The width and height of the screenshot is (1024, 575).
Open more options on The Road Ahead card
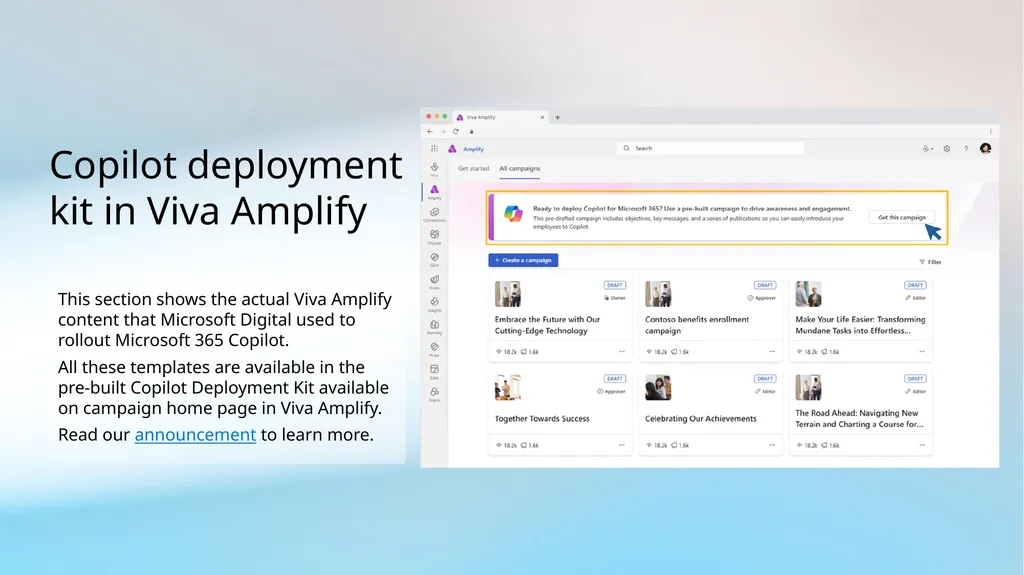pyautogui.click(x=922, y=445)
